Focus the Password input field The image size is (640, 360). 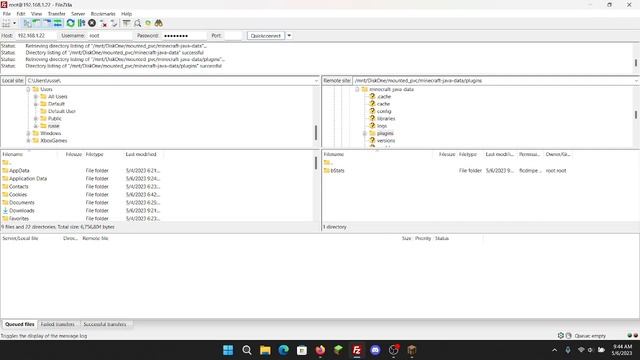click(184, 36)
